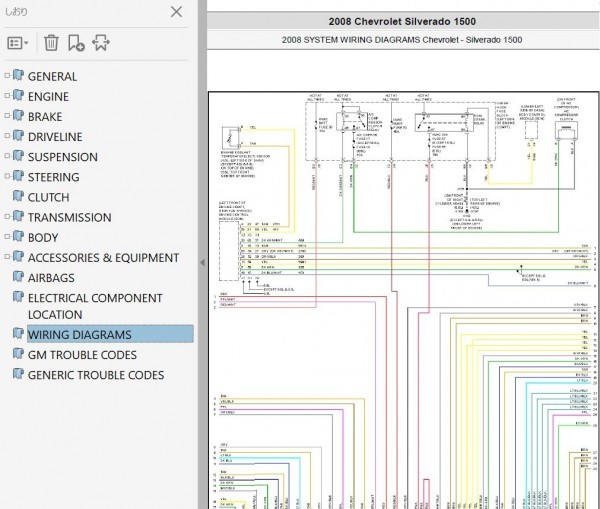This screenshot has height=509, width=600.
Task: Click the BRAKE bookmark ribbon icon
Action: tap(18, 115)
